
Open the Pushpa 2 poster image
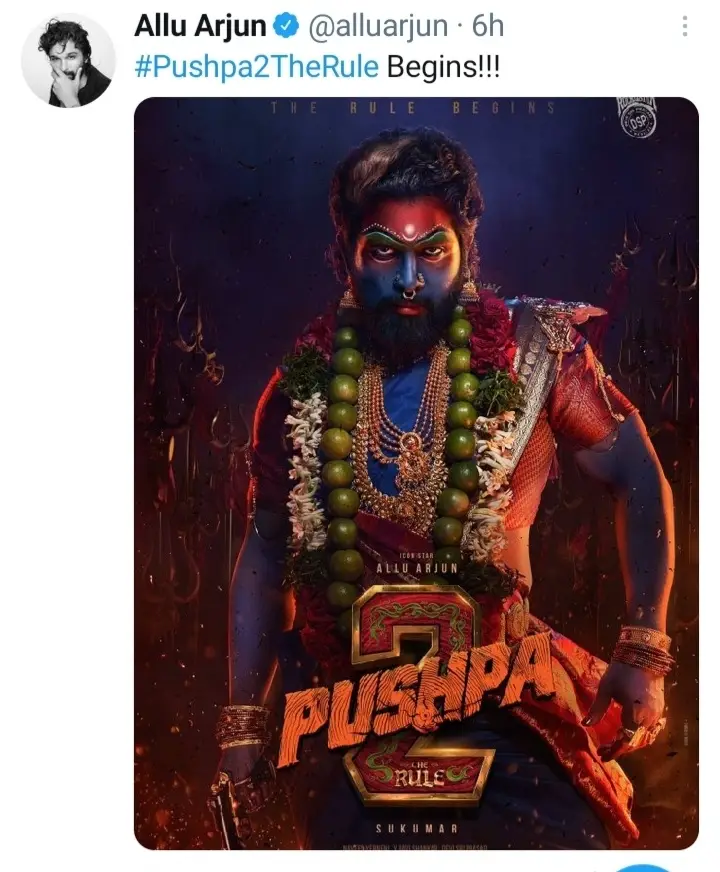[x=416, y=473]
